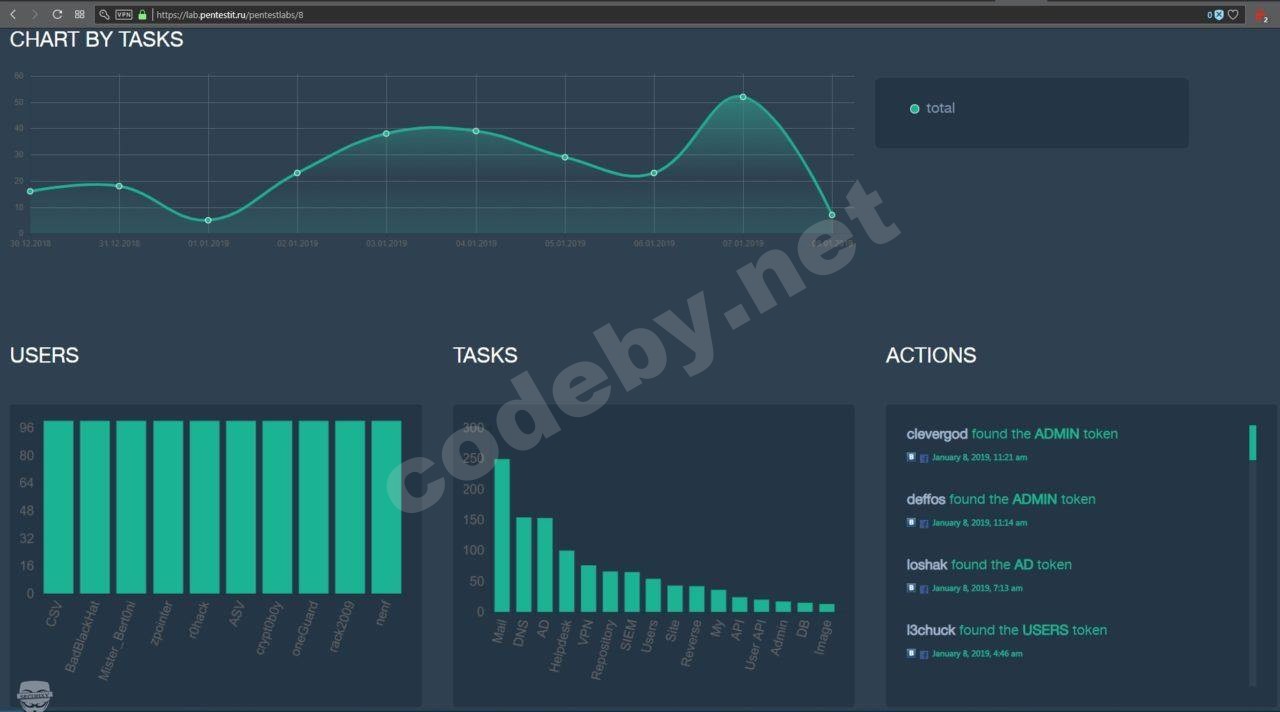Click the r0hack bar in Users chart
This screenshot has width=1280, height=712.
204,507
